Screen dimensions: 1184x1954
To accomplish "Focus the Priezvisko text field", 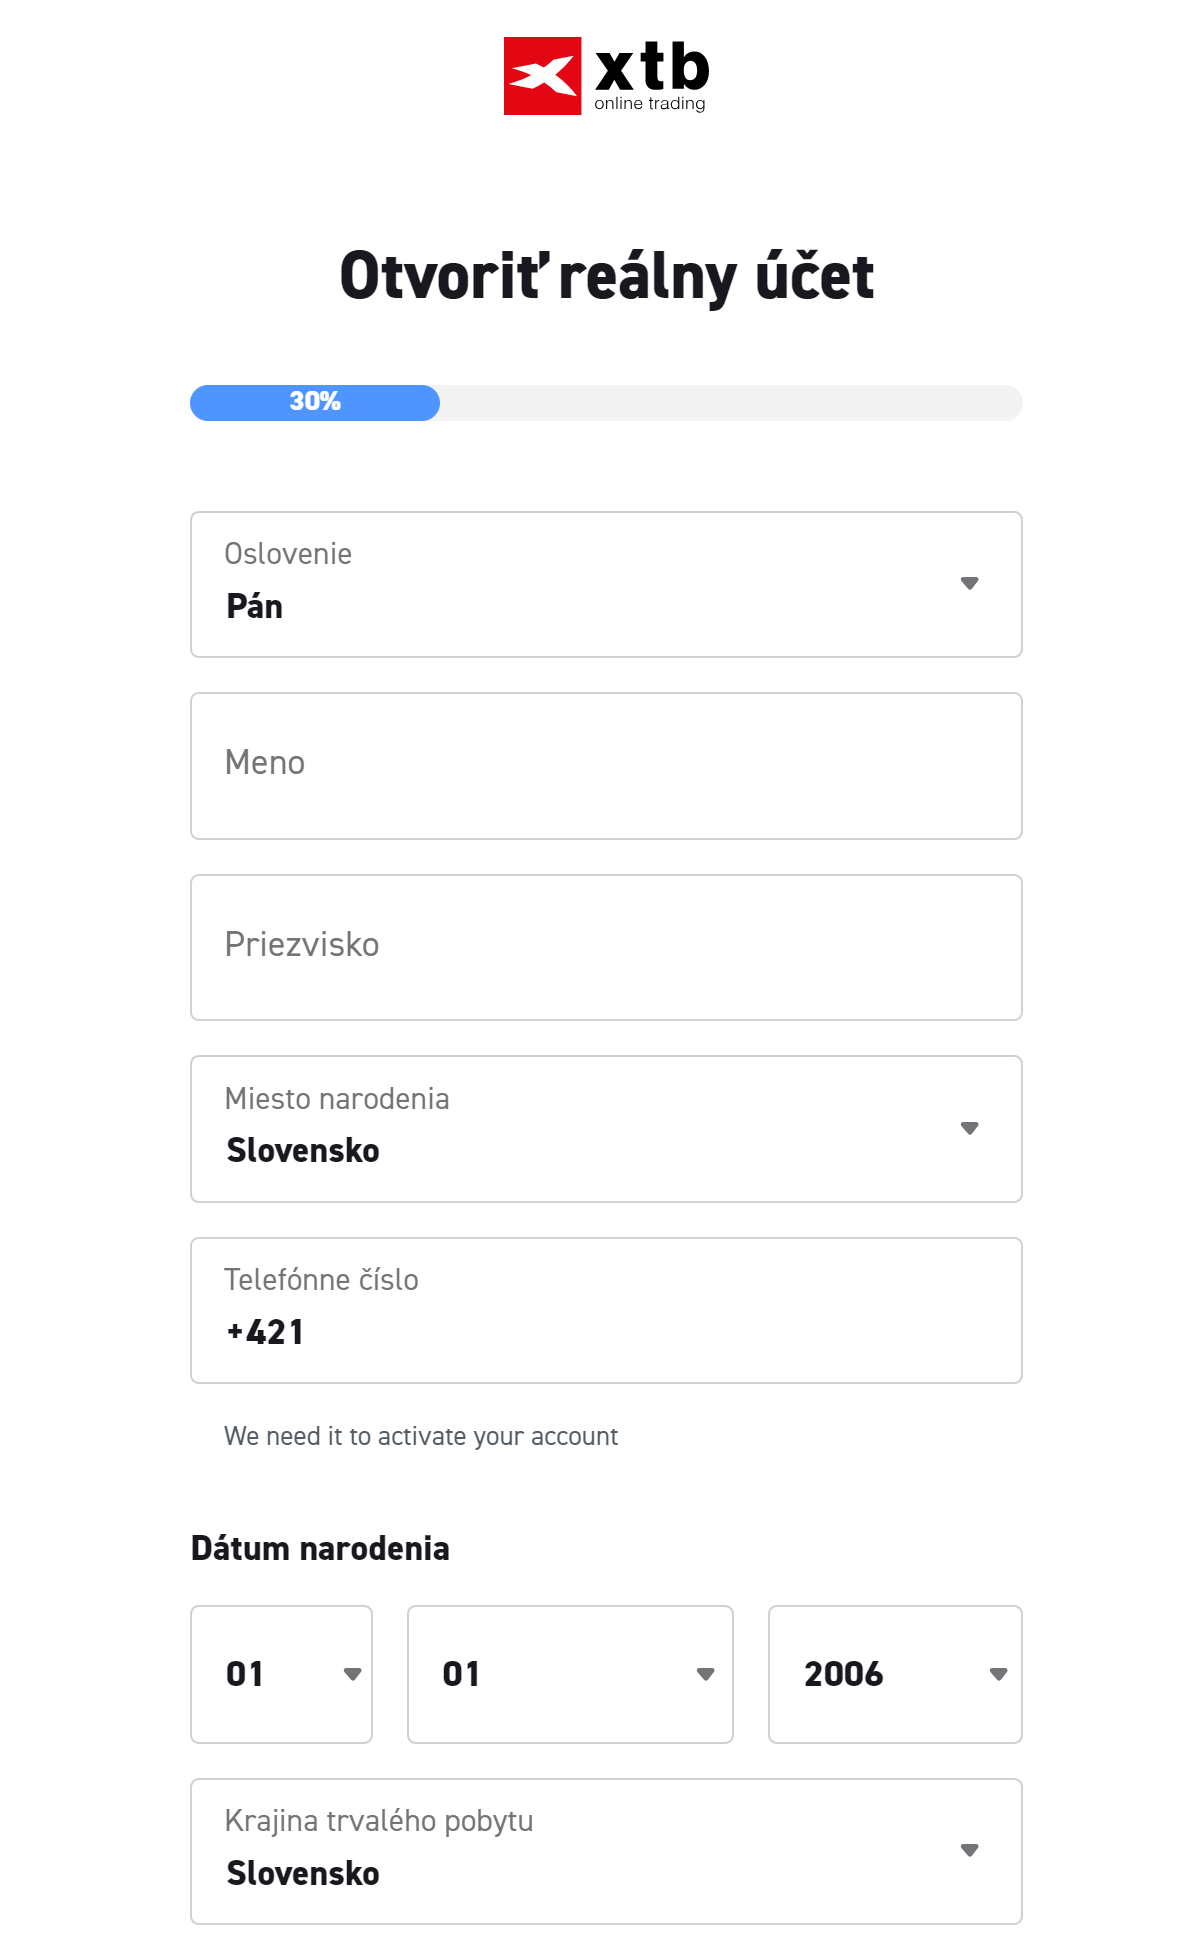I will [606, 948].
